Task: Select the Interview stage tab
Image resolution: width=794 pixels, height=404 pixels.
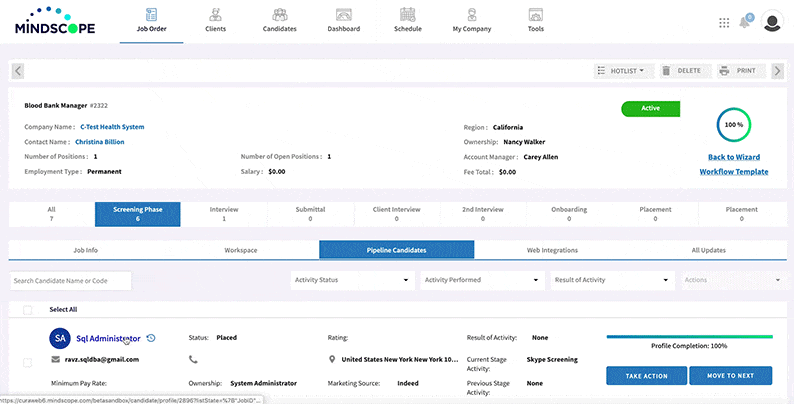Action: pos(223,214)
